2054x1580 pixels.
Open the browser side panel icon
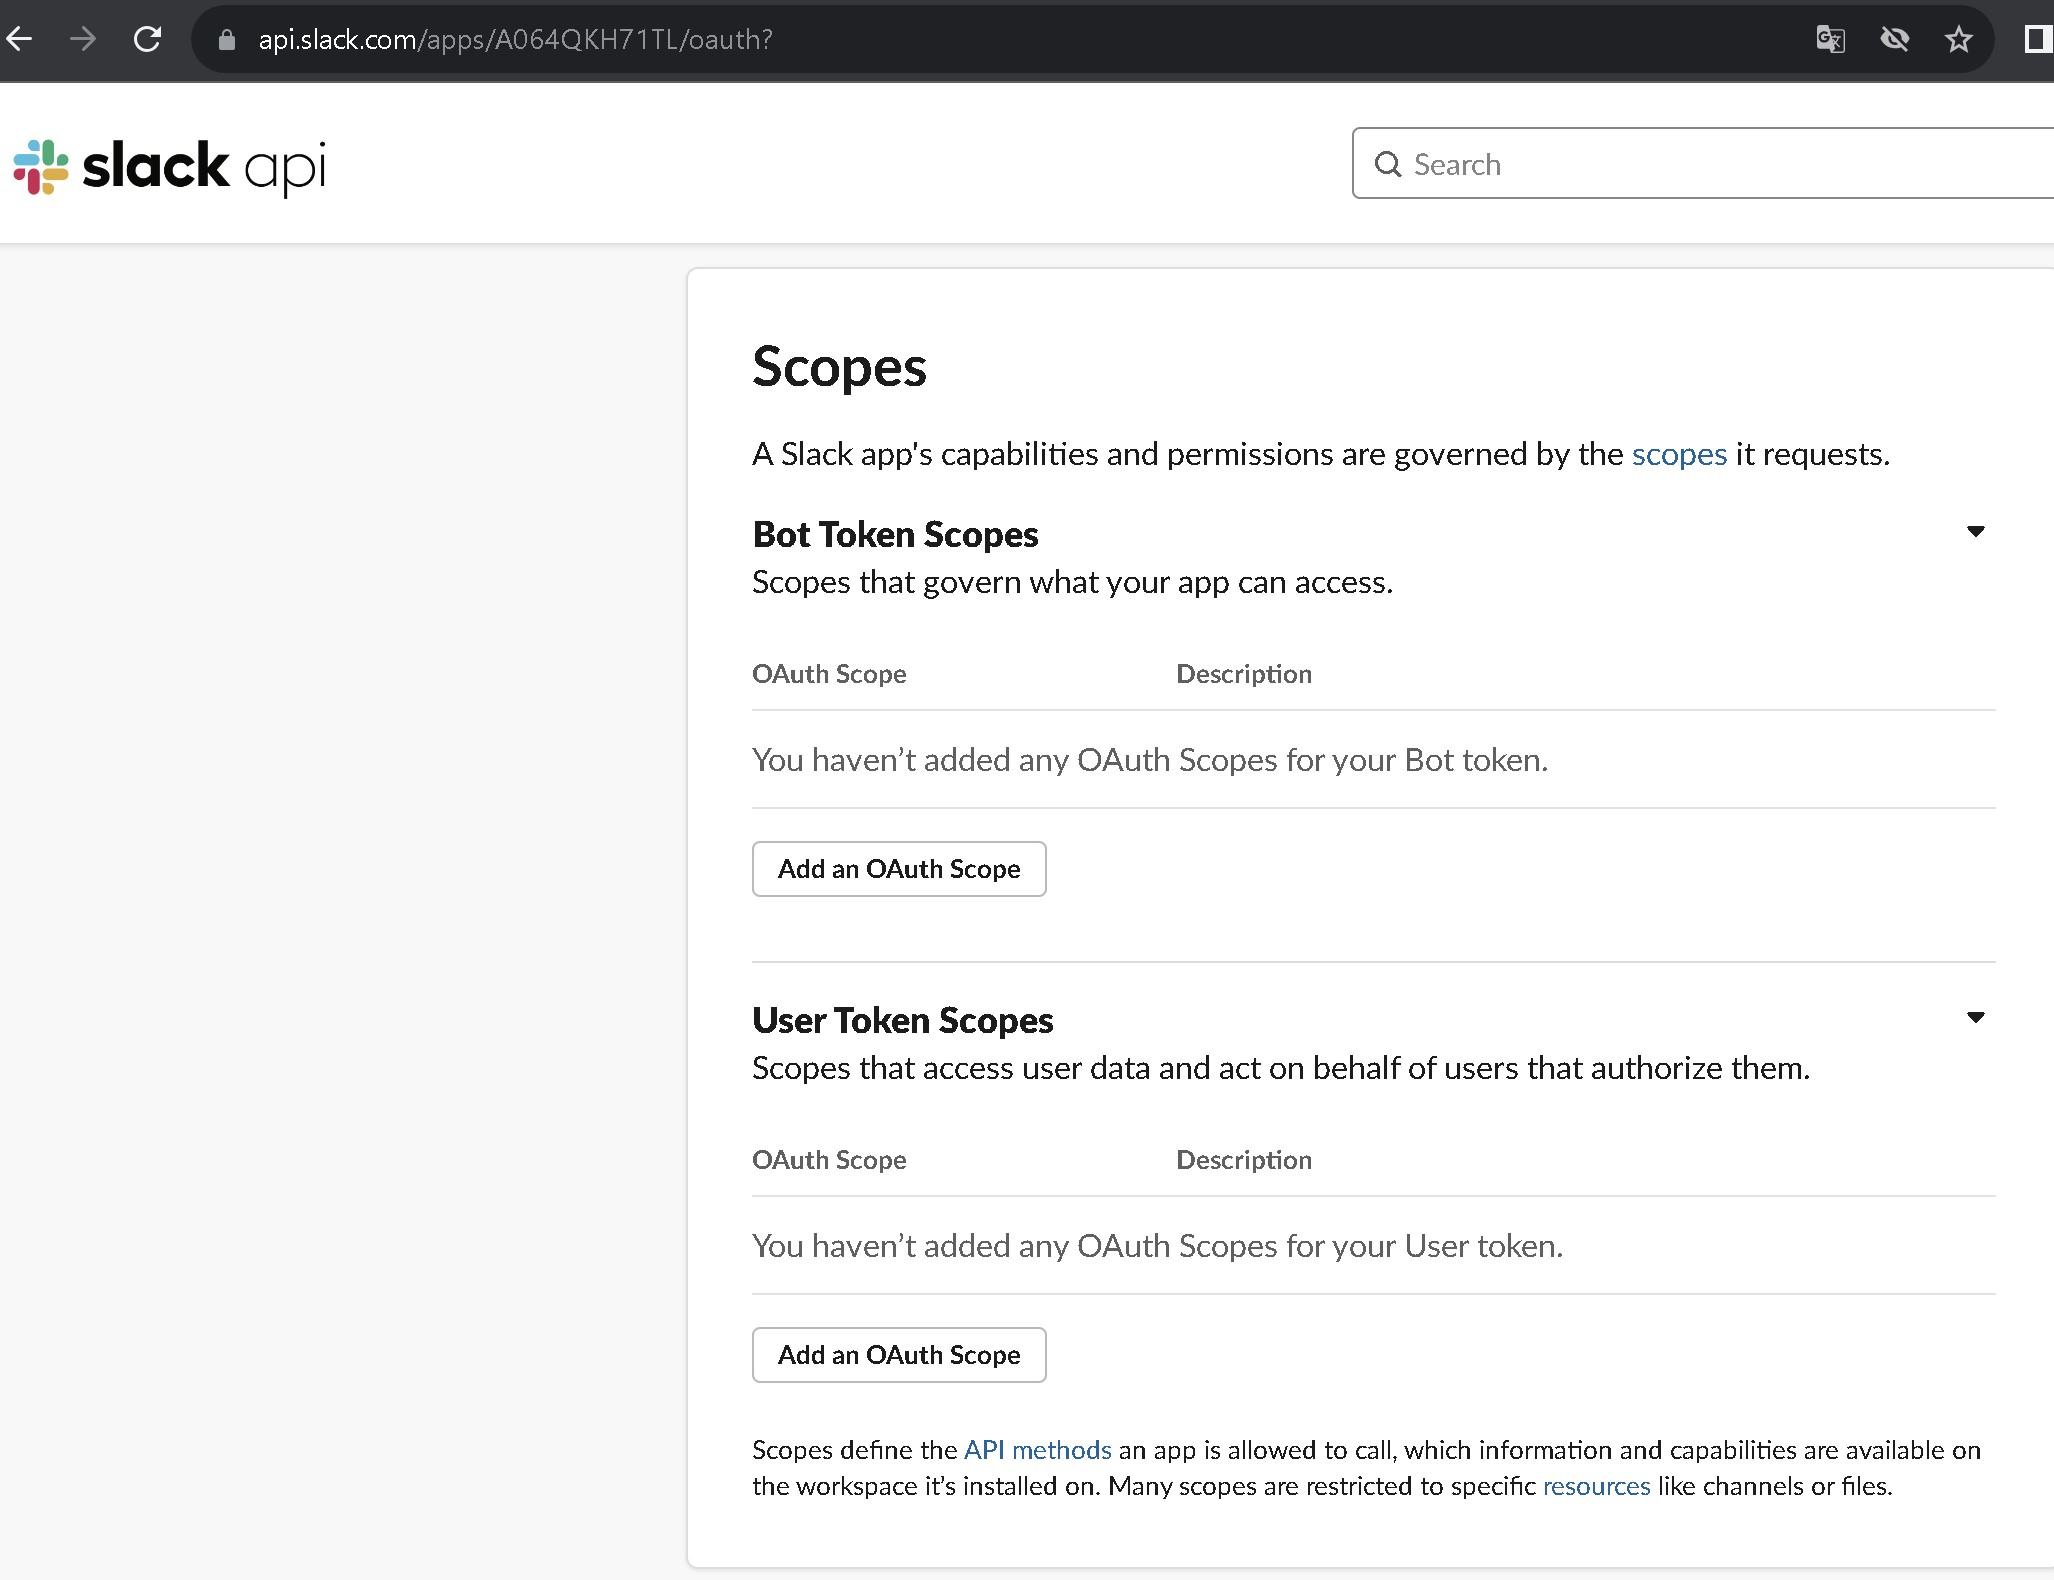(x=2038, y=39)
